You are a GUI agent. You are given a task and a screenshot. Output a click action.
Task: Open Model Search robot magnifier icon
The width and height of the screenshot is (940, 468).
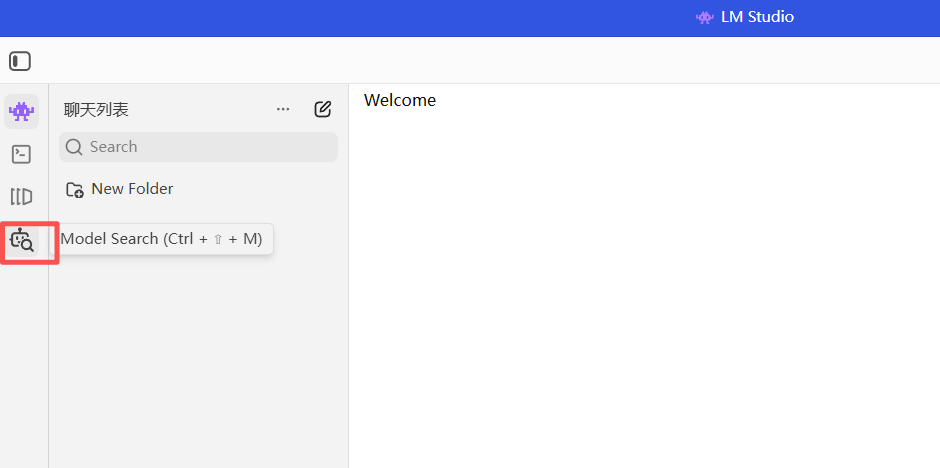(22, 240)
